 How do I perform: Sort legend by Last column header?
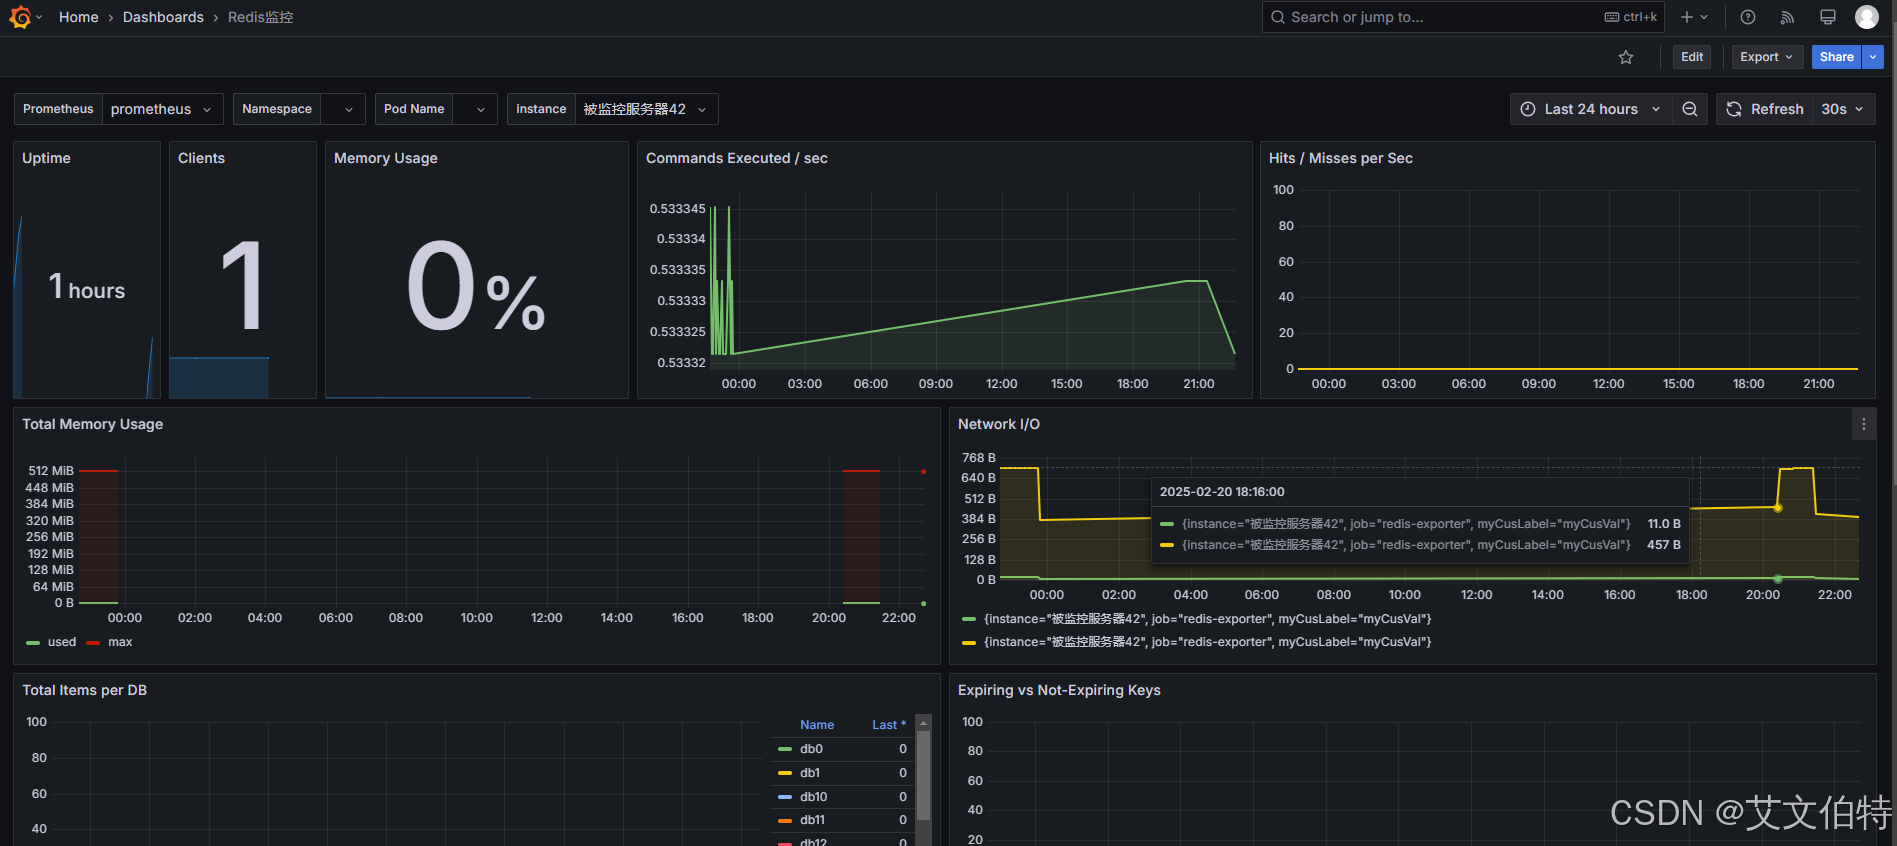(x=888, y=725)
